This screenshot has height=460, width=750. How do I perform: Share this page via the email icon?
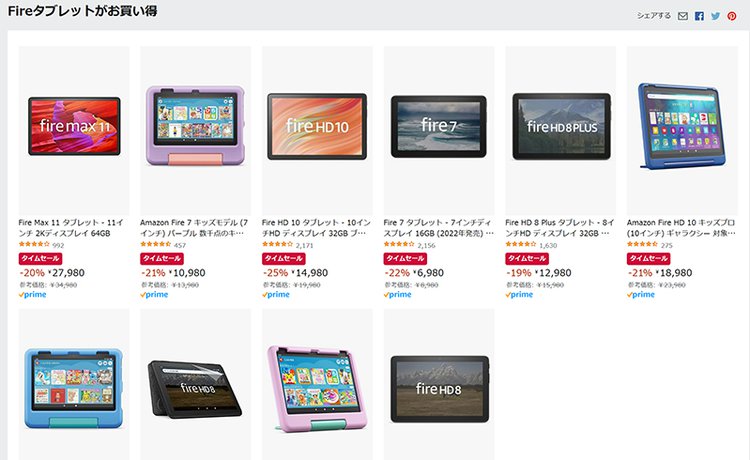(x=683, y=16)
